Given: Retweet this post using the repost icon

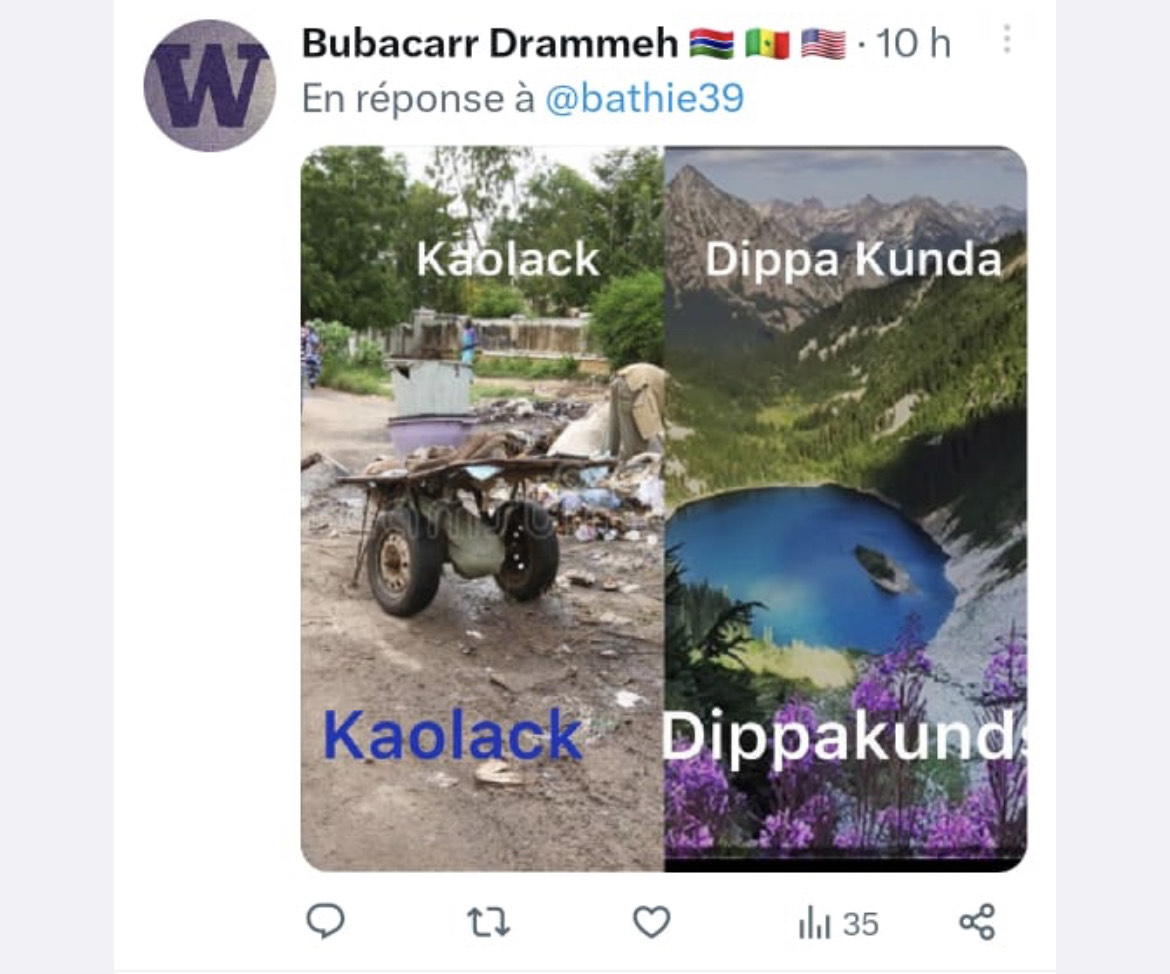Looking at the screenshot, I should click(x=489, y=923).
